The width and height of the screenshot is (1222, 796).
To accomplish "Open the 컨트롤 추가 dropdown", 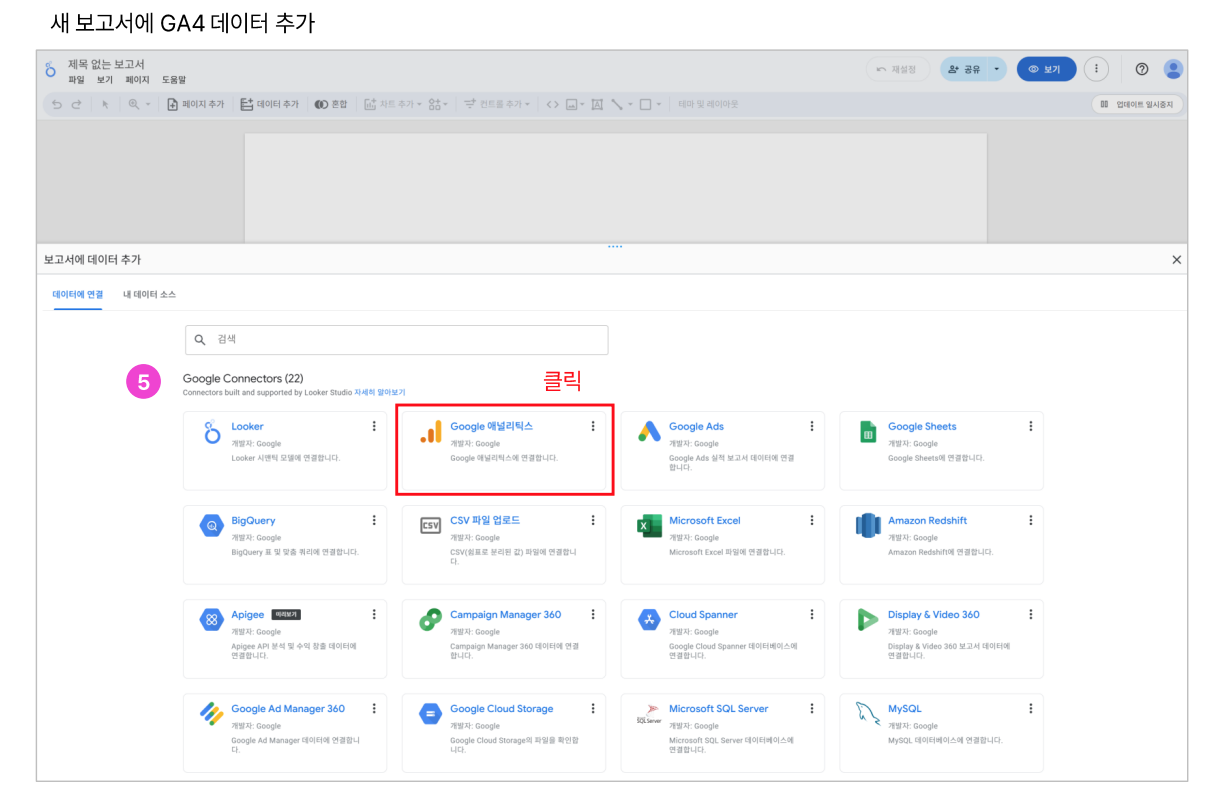I will coord(497,104).
